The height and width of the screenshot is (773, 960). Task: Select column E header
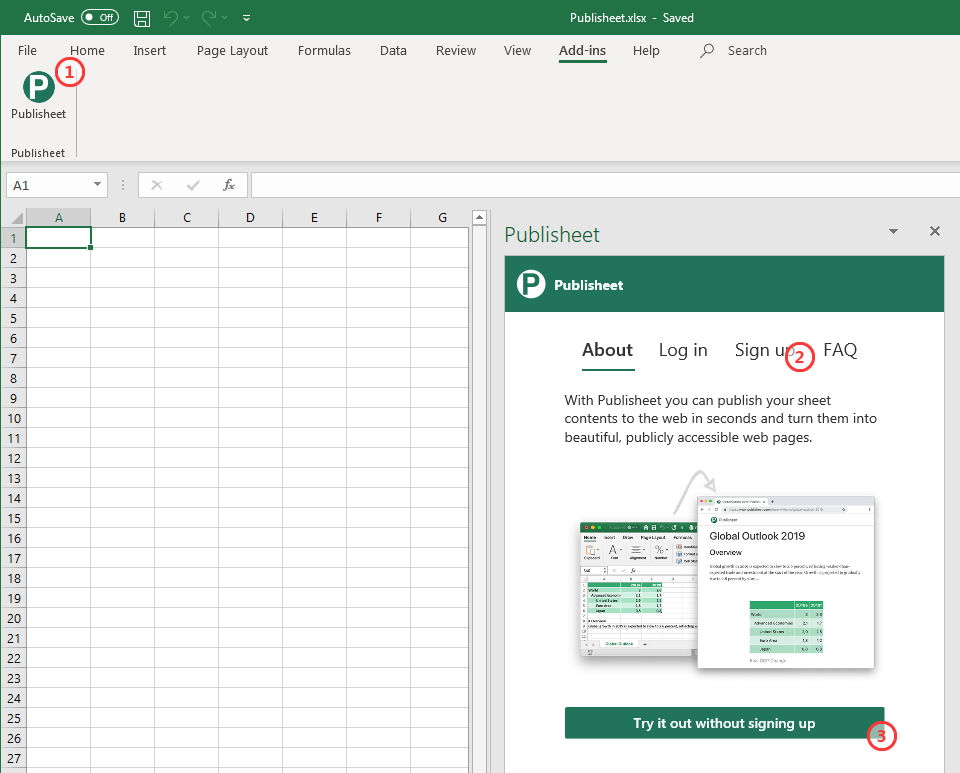(x=314, y=217)
